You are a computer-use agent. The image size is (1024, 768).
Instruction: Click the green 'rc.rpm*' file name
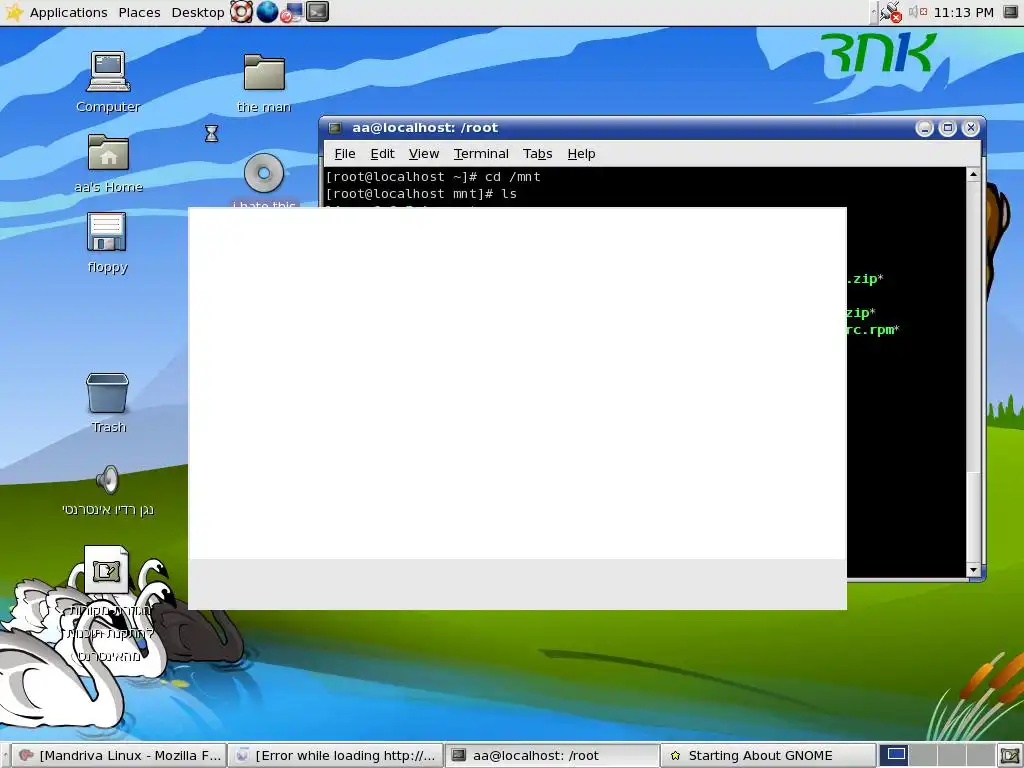pos(873,330)
